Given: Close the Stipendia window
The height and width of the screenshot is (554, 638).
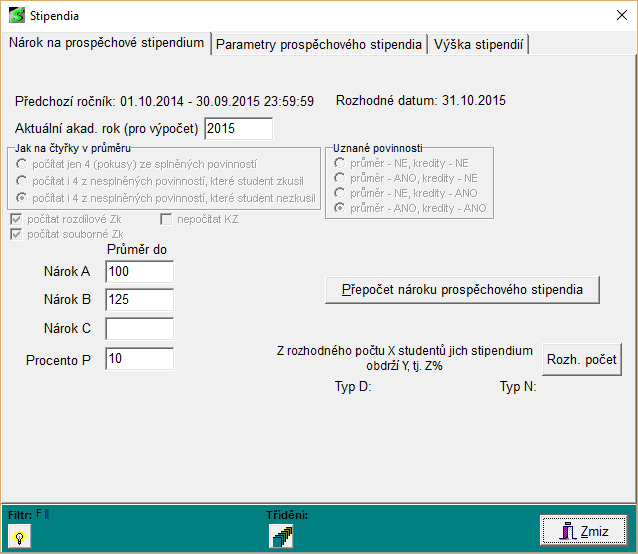Looking at the screenshot, I should coord(614,16).
